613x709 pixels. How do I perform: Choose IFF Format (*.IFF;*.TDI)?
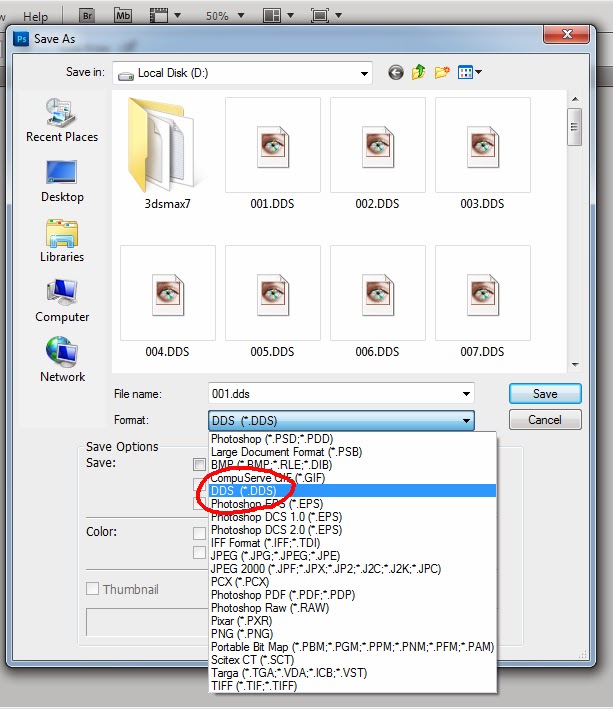tap(352, 543)
